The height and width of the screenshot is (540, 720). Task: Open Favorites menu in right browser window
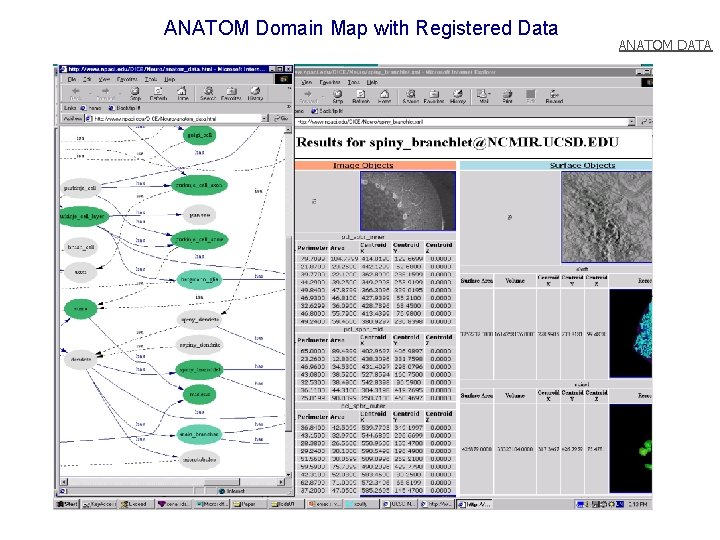point(329,82)
